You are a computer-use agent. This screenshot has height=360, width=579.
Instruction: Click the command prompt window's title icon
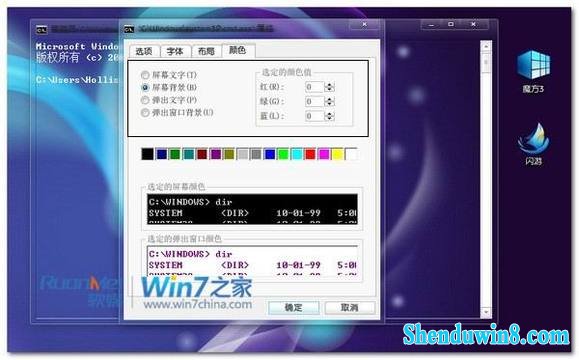42,30
